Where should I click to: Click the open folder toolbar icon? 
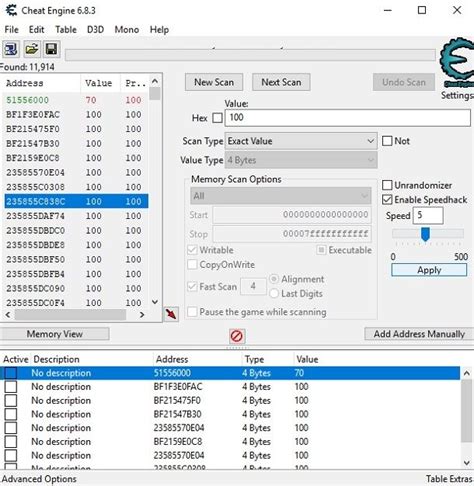click(x=32, y=49)
